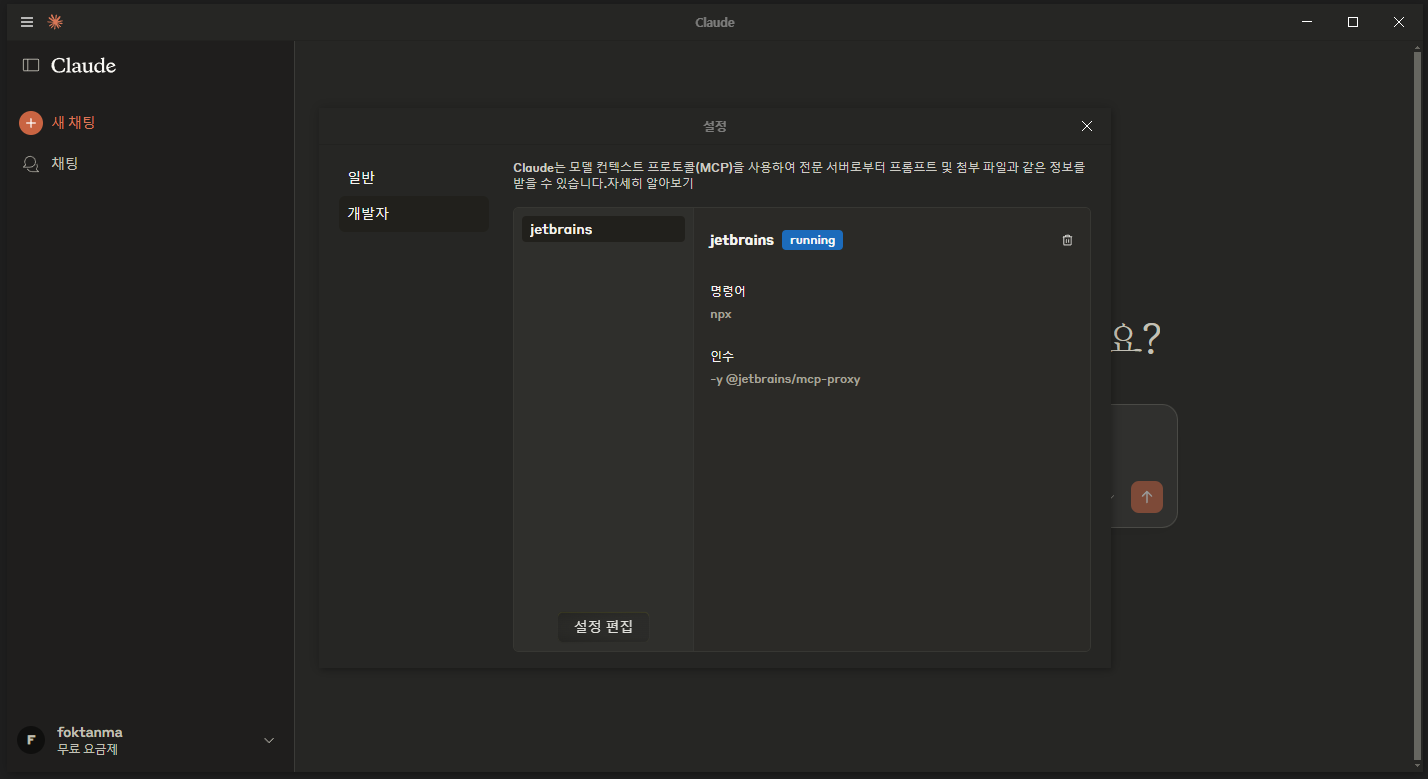Click the 설정 편집 button
Viewport: 1428px width, 779px height.
604,627
